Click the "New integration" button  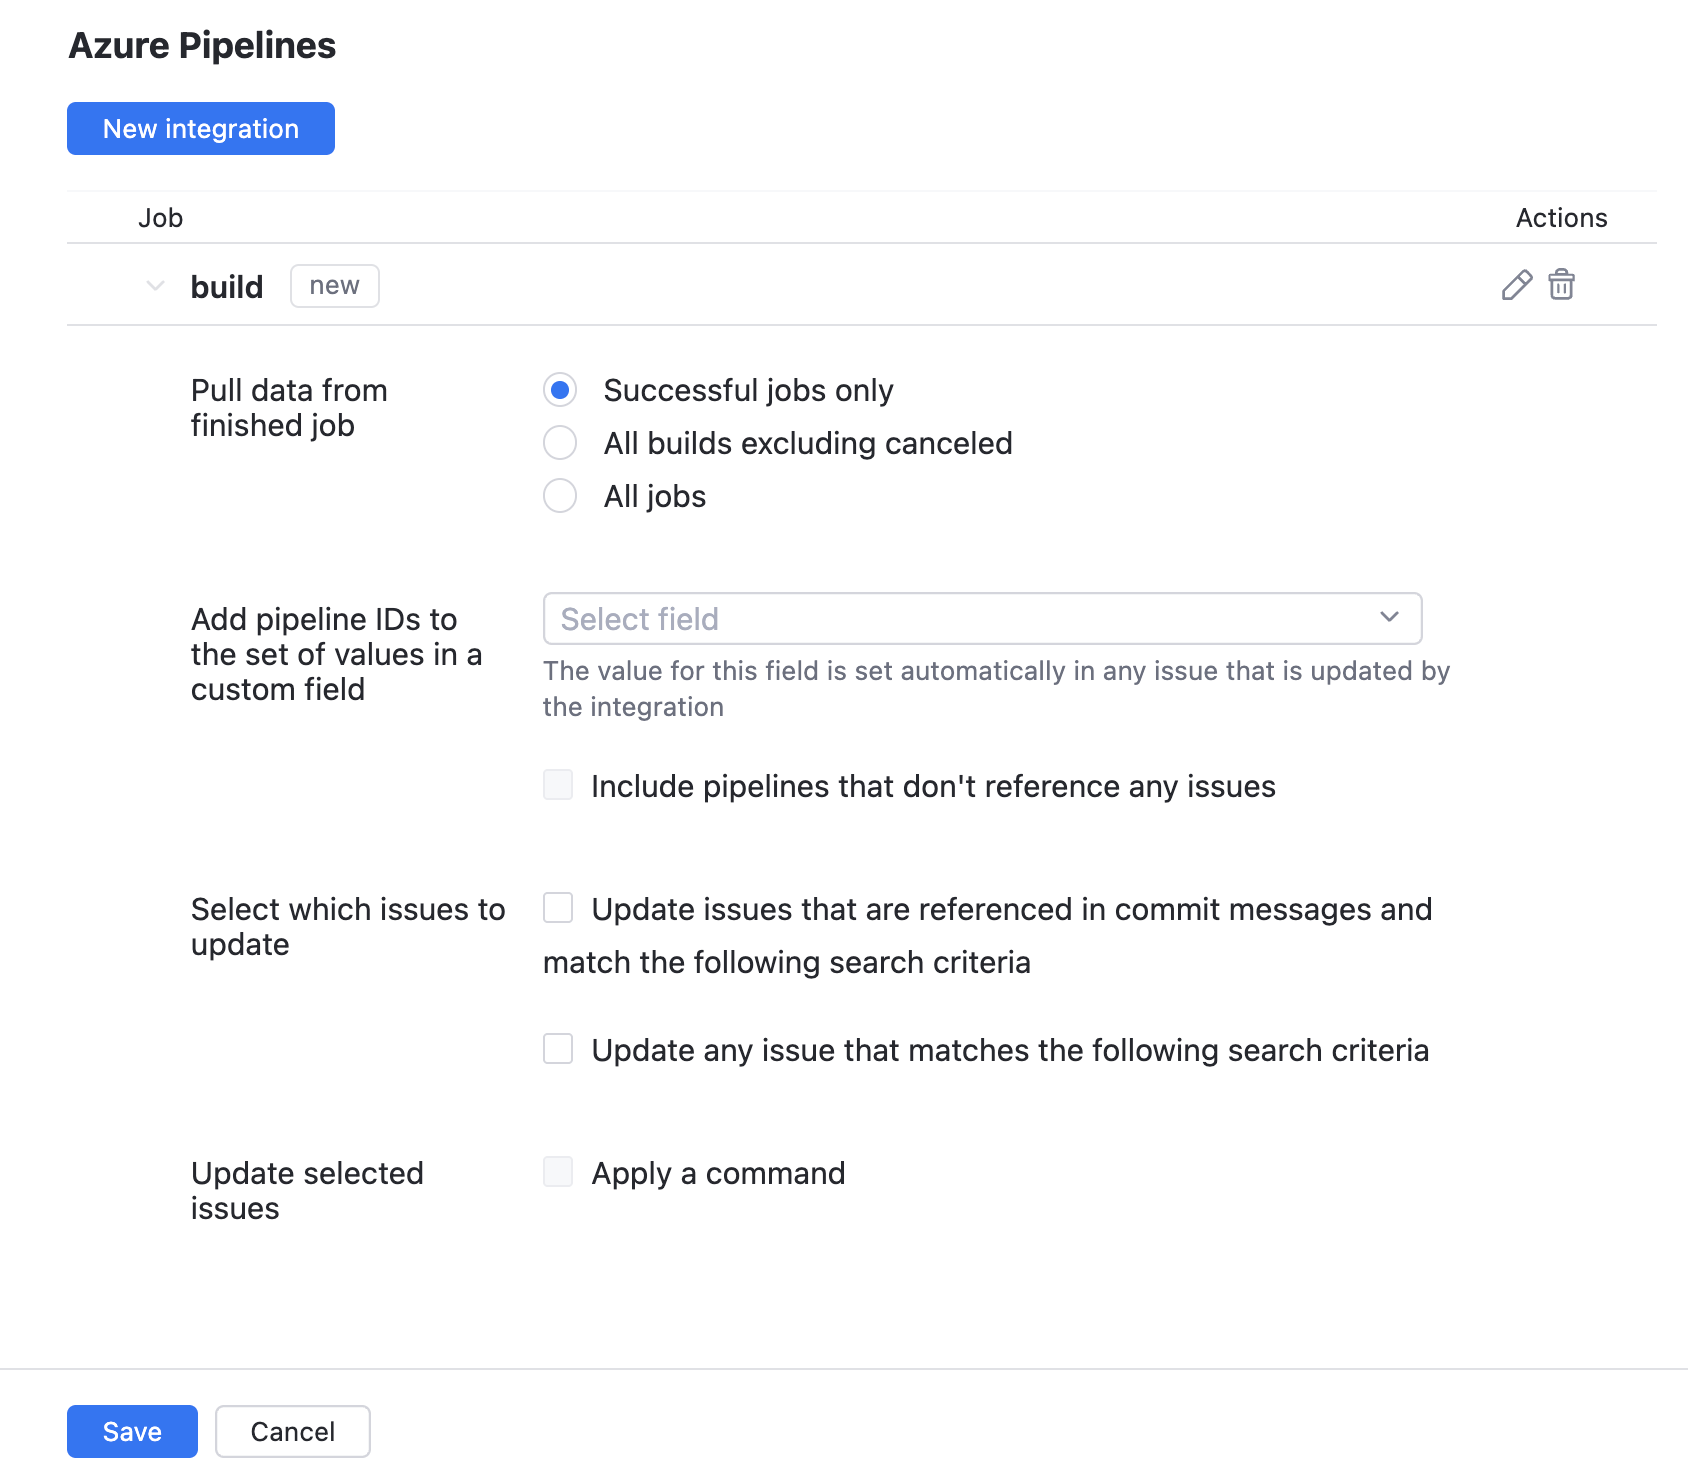[x=200, y=128]
